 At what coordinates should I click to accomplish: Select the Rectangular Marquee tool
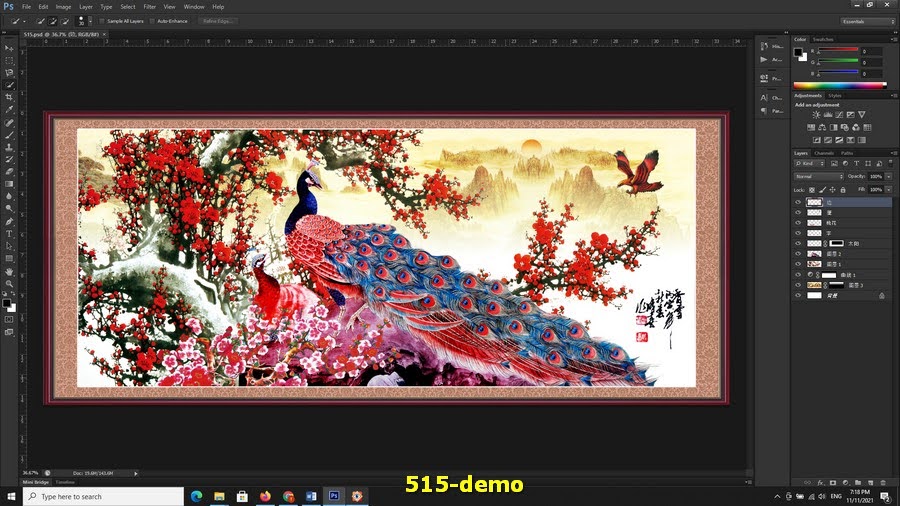click(9, 60)
